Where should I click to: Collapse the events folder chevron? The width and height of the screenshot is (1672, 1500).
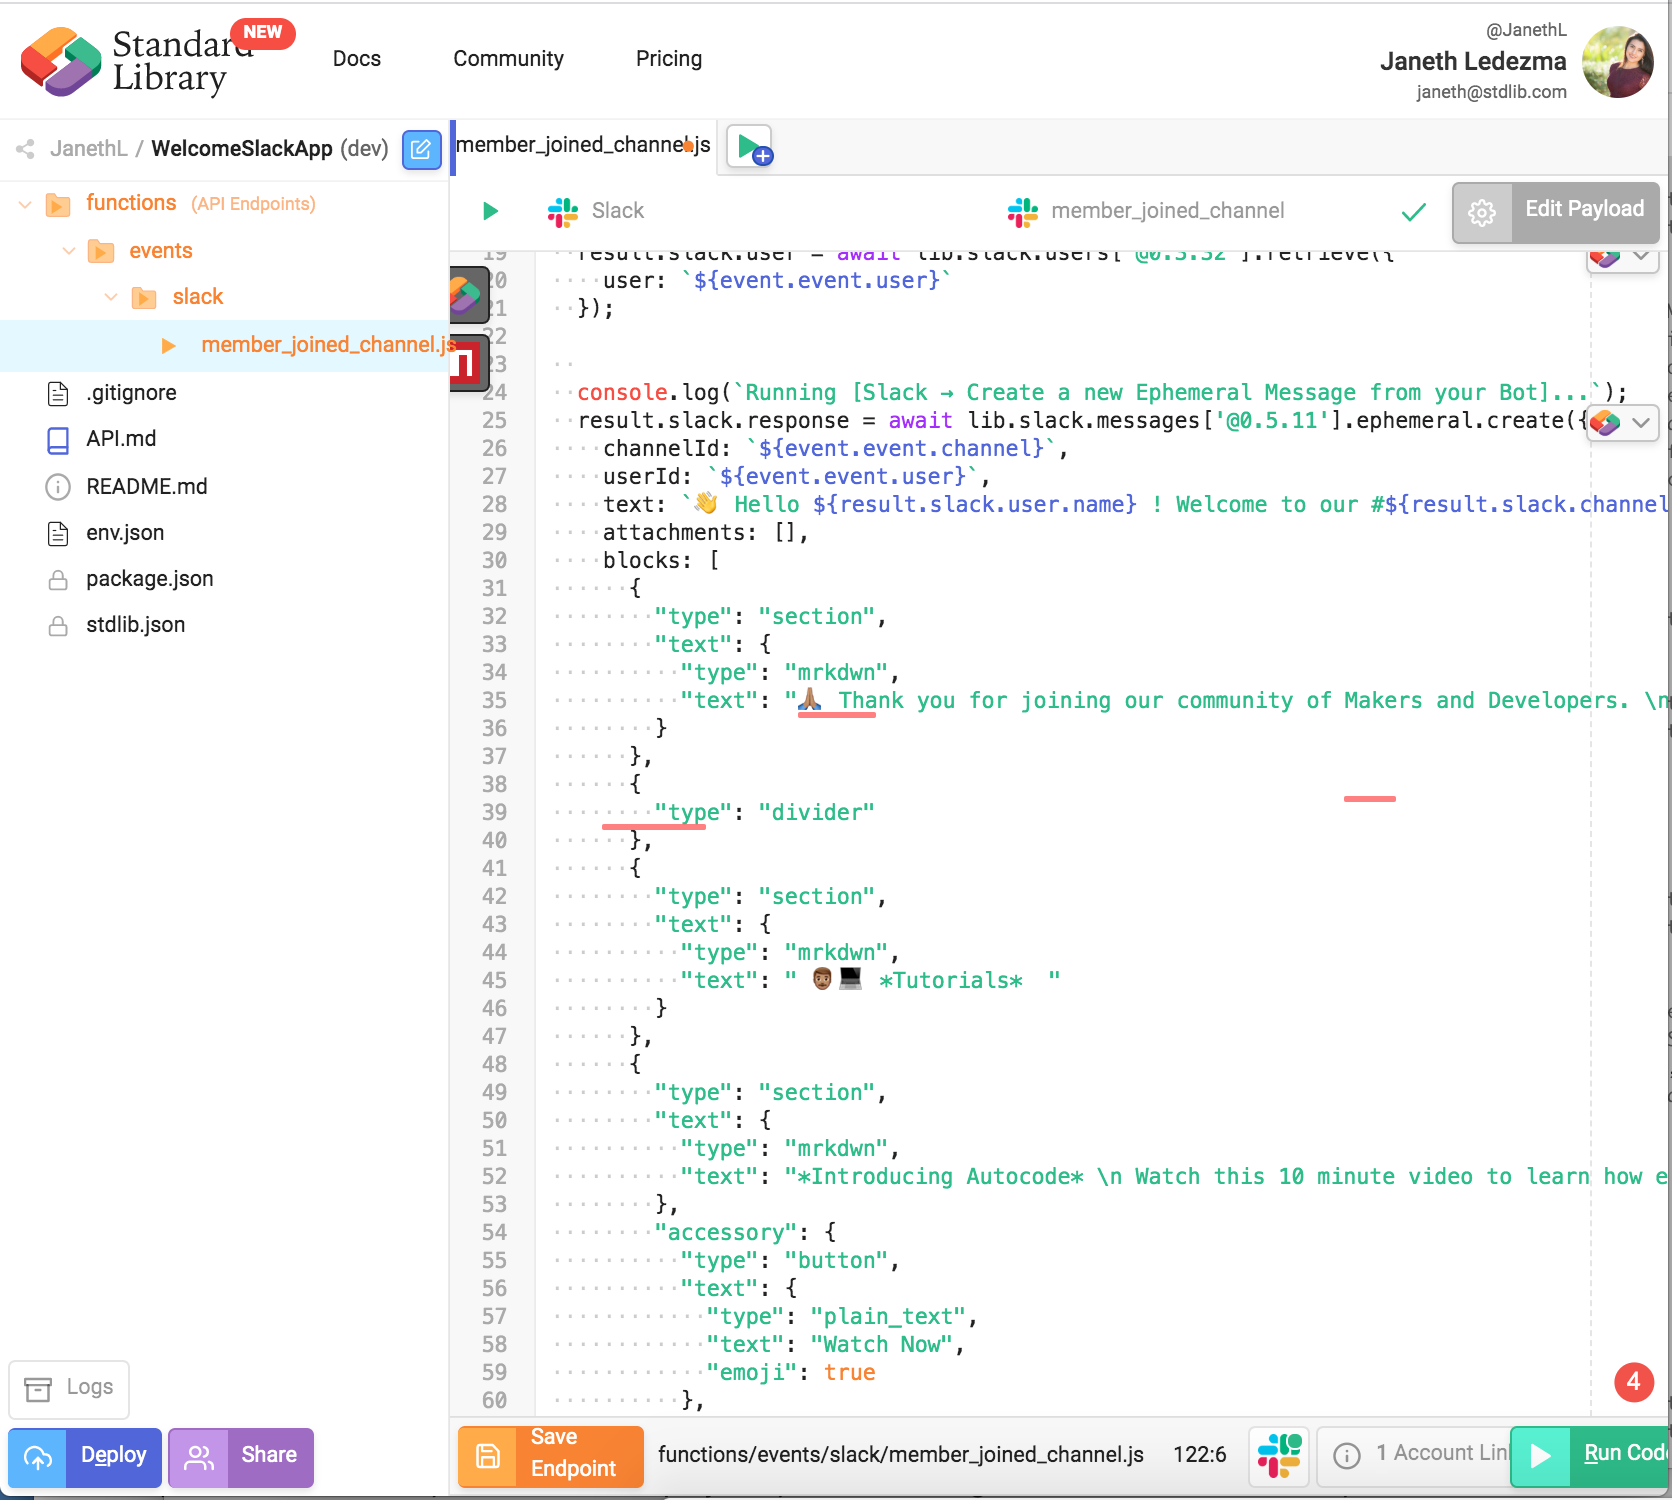69,251
